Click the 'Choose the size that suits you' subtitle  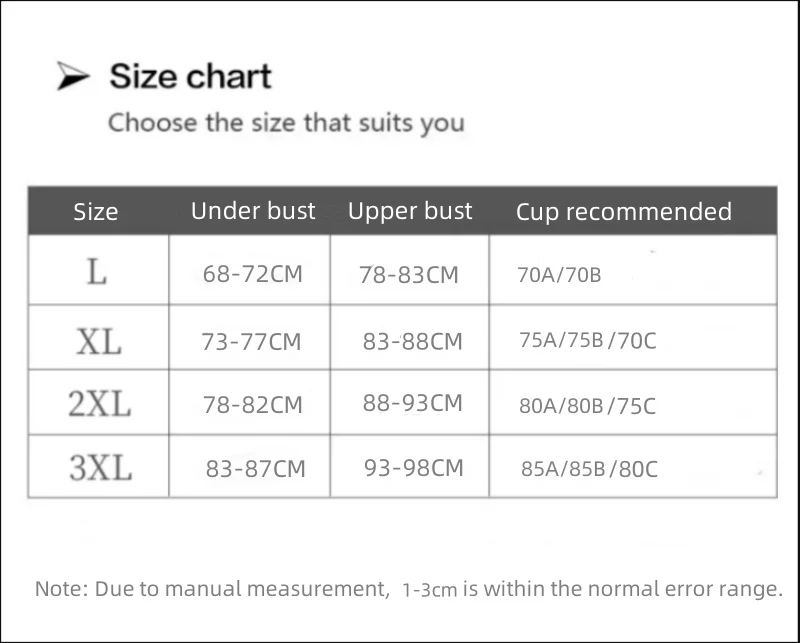[286, 124]
